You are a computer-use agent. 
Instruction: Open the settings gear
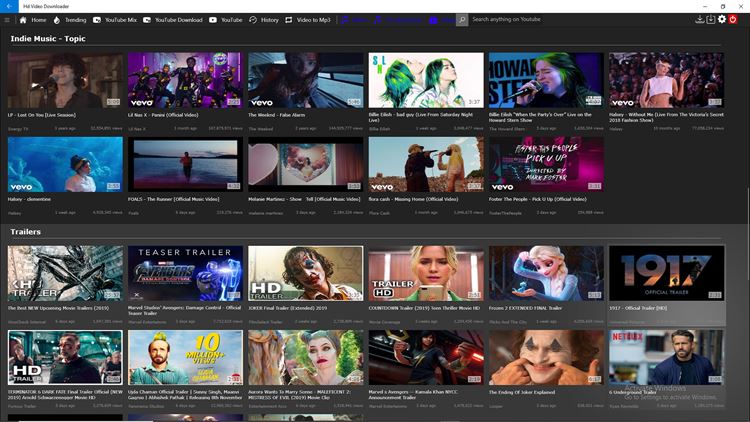click(722, 20)
